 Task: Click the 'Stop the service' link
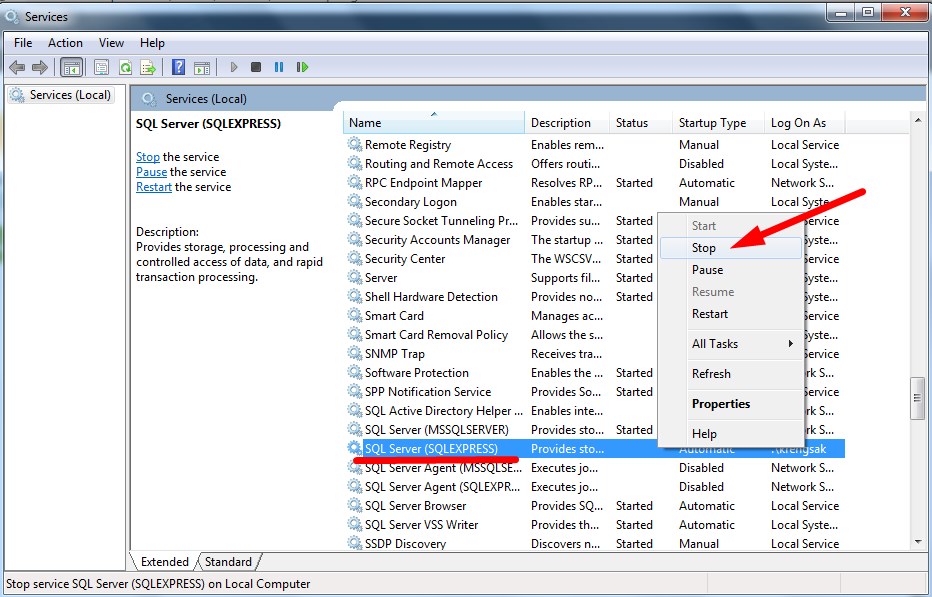pyautogui.click(x=147, y=157)
